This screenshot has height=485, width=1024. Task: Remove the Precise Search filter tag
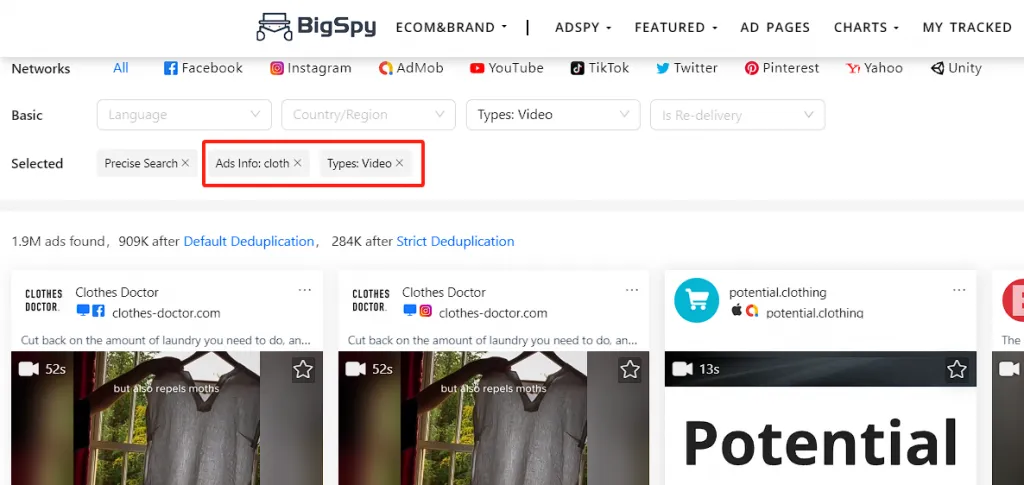(x=185, y=163)
